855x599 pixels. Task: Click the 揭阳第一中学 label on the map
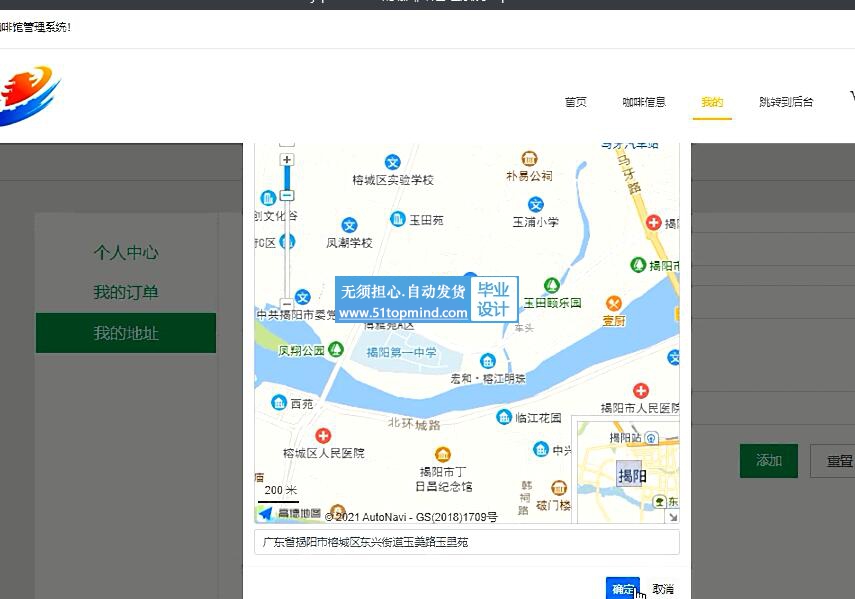(x=401, y=353)
